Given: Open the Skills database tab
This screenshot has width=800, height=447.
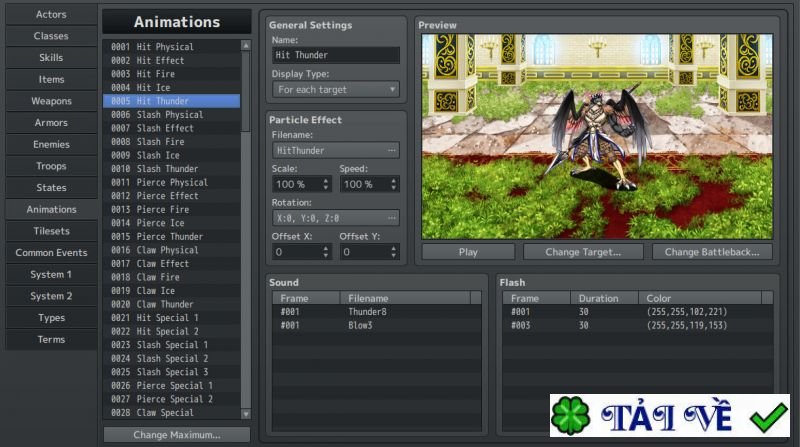Looking at the screenshot, I should 51,58.
